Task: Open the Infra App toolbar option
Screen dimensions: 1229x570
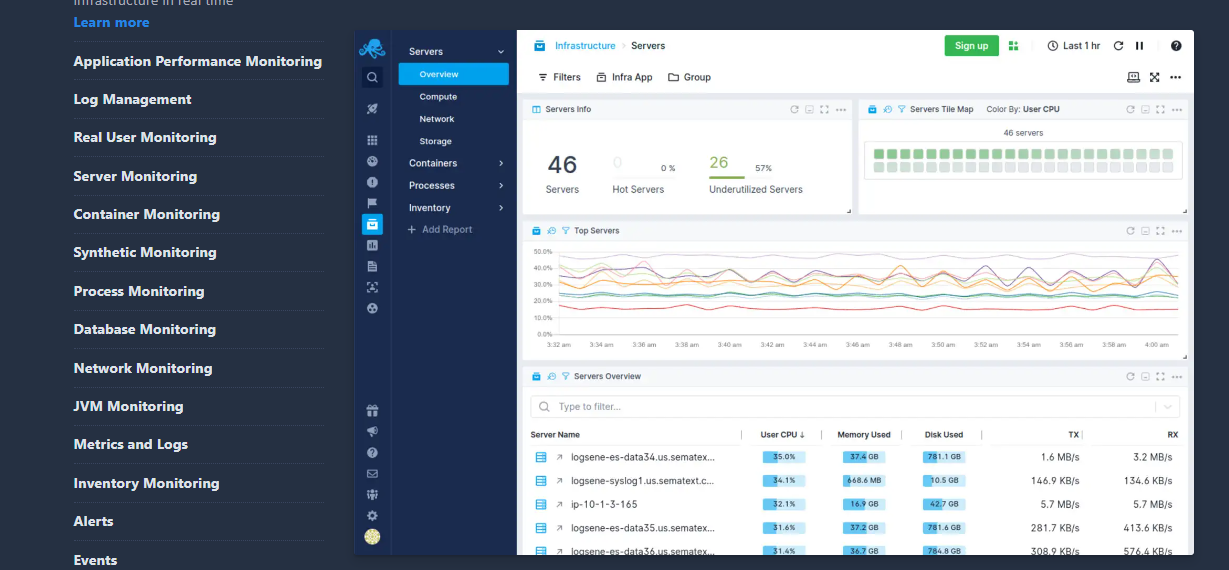Action: pos(624,77)
